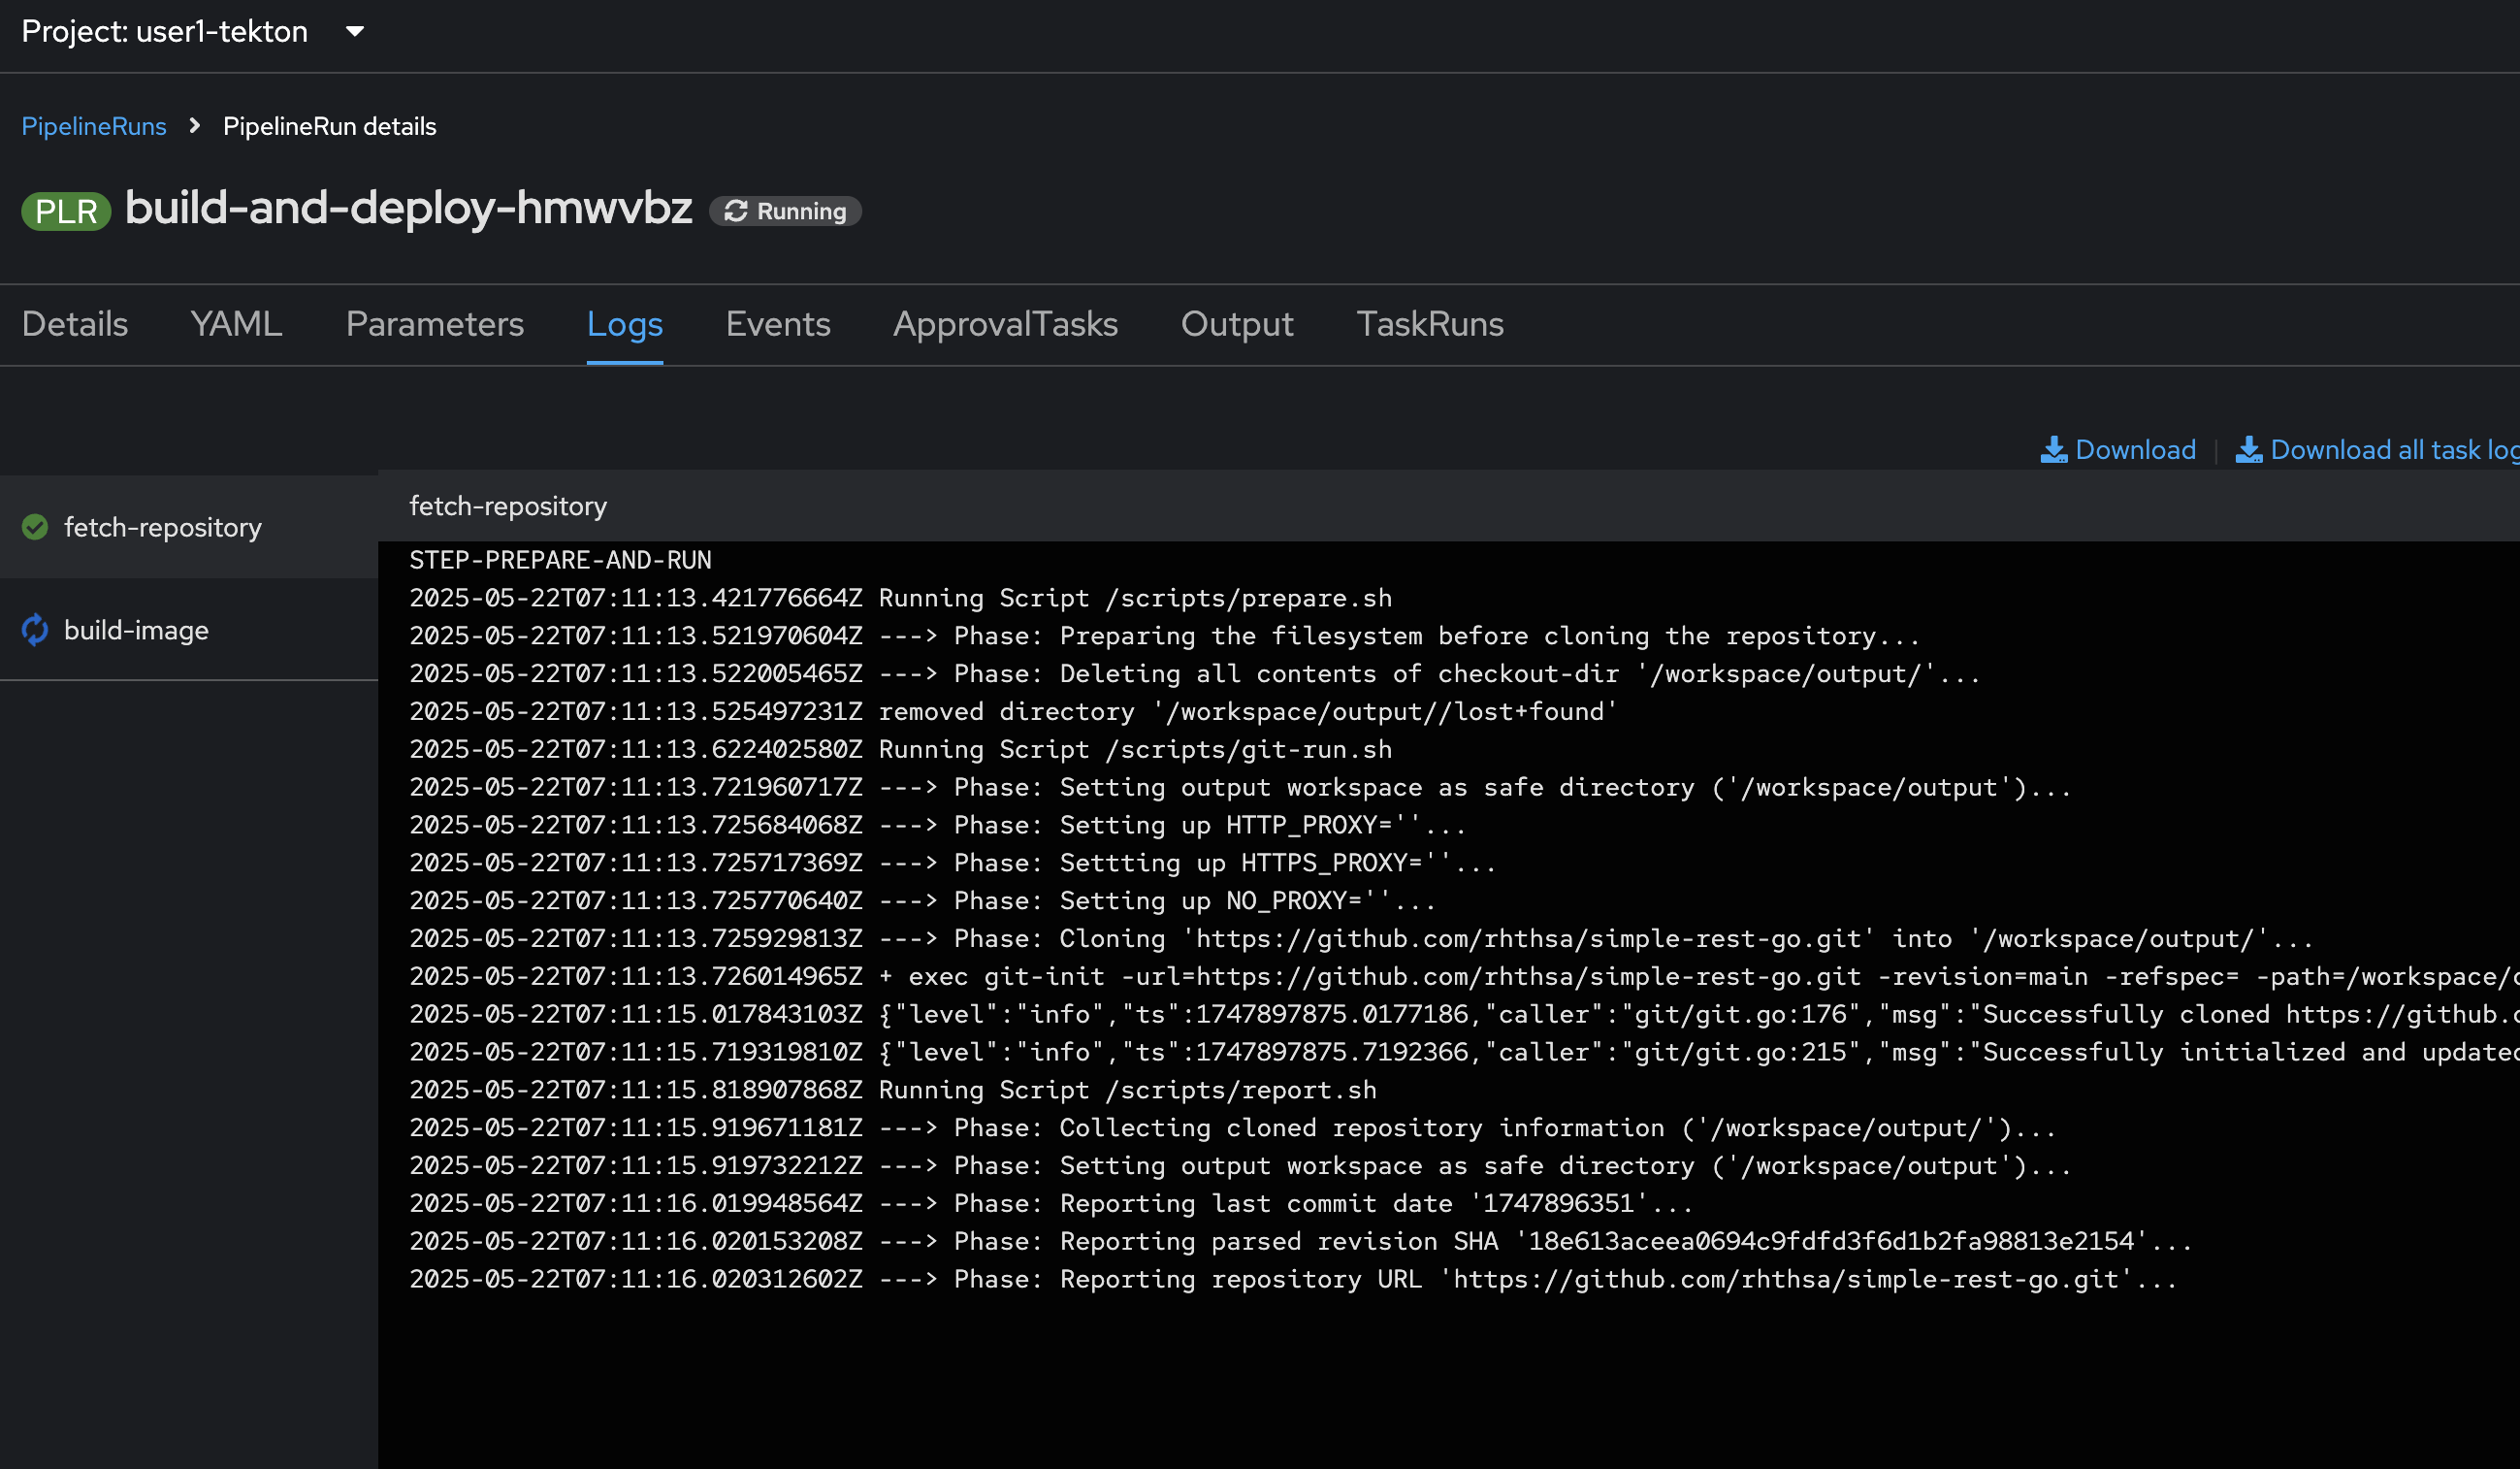Go back to PipelineRuns breadcrumb link
This screenshot has height=1469, width=2520.
pos(94,126)
